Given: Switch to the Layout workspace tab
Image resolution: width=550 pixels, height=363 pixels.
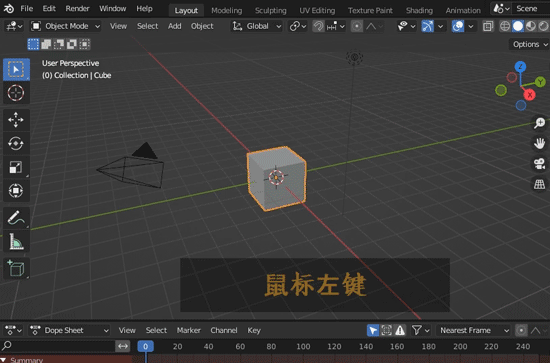Looking at the screenshot, I should click(x=186, y=11).
